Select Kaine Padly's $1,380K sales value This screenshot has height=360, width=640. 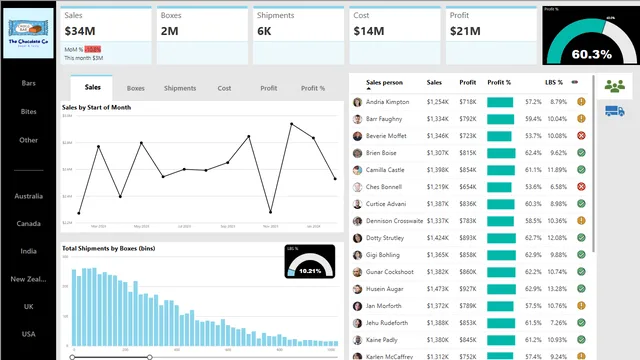tap(437, 340)
